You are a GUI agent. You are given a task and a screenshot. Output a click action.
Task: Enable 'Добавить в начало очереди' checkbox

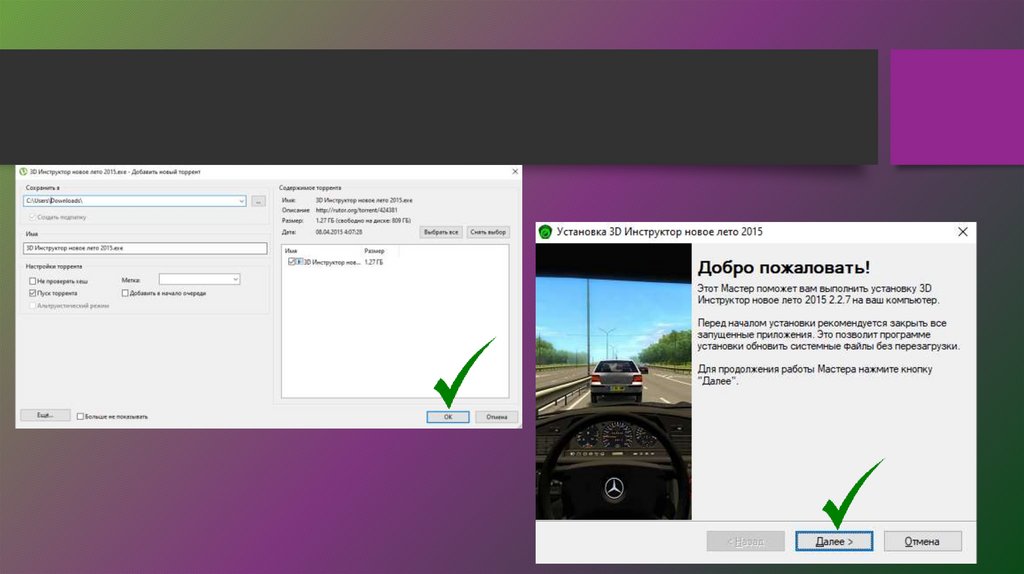pyautogui.click(x=125, y=293)
